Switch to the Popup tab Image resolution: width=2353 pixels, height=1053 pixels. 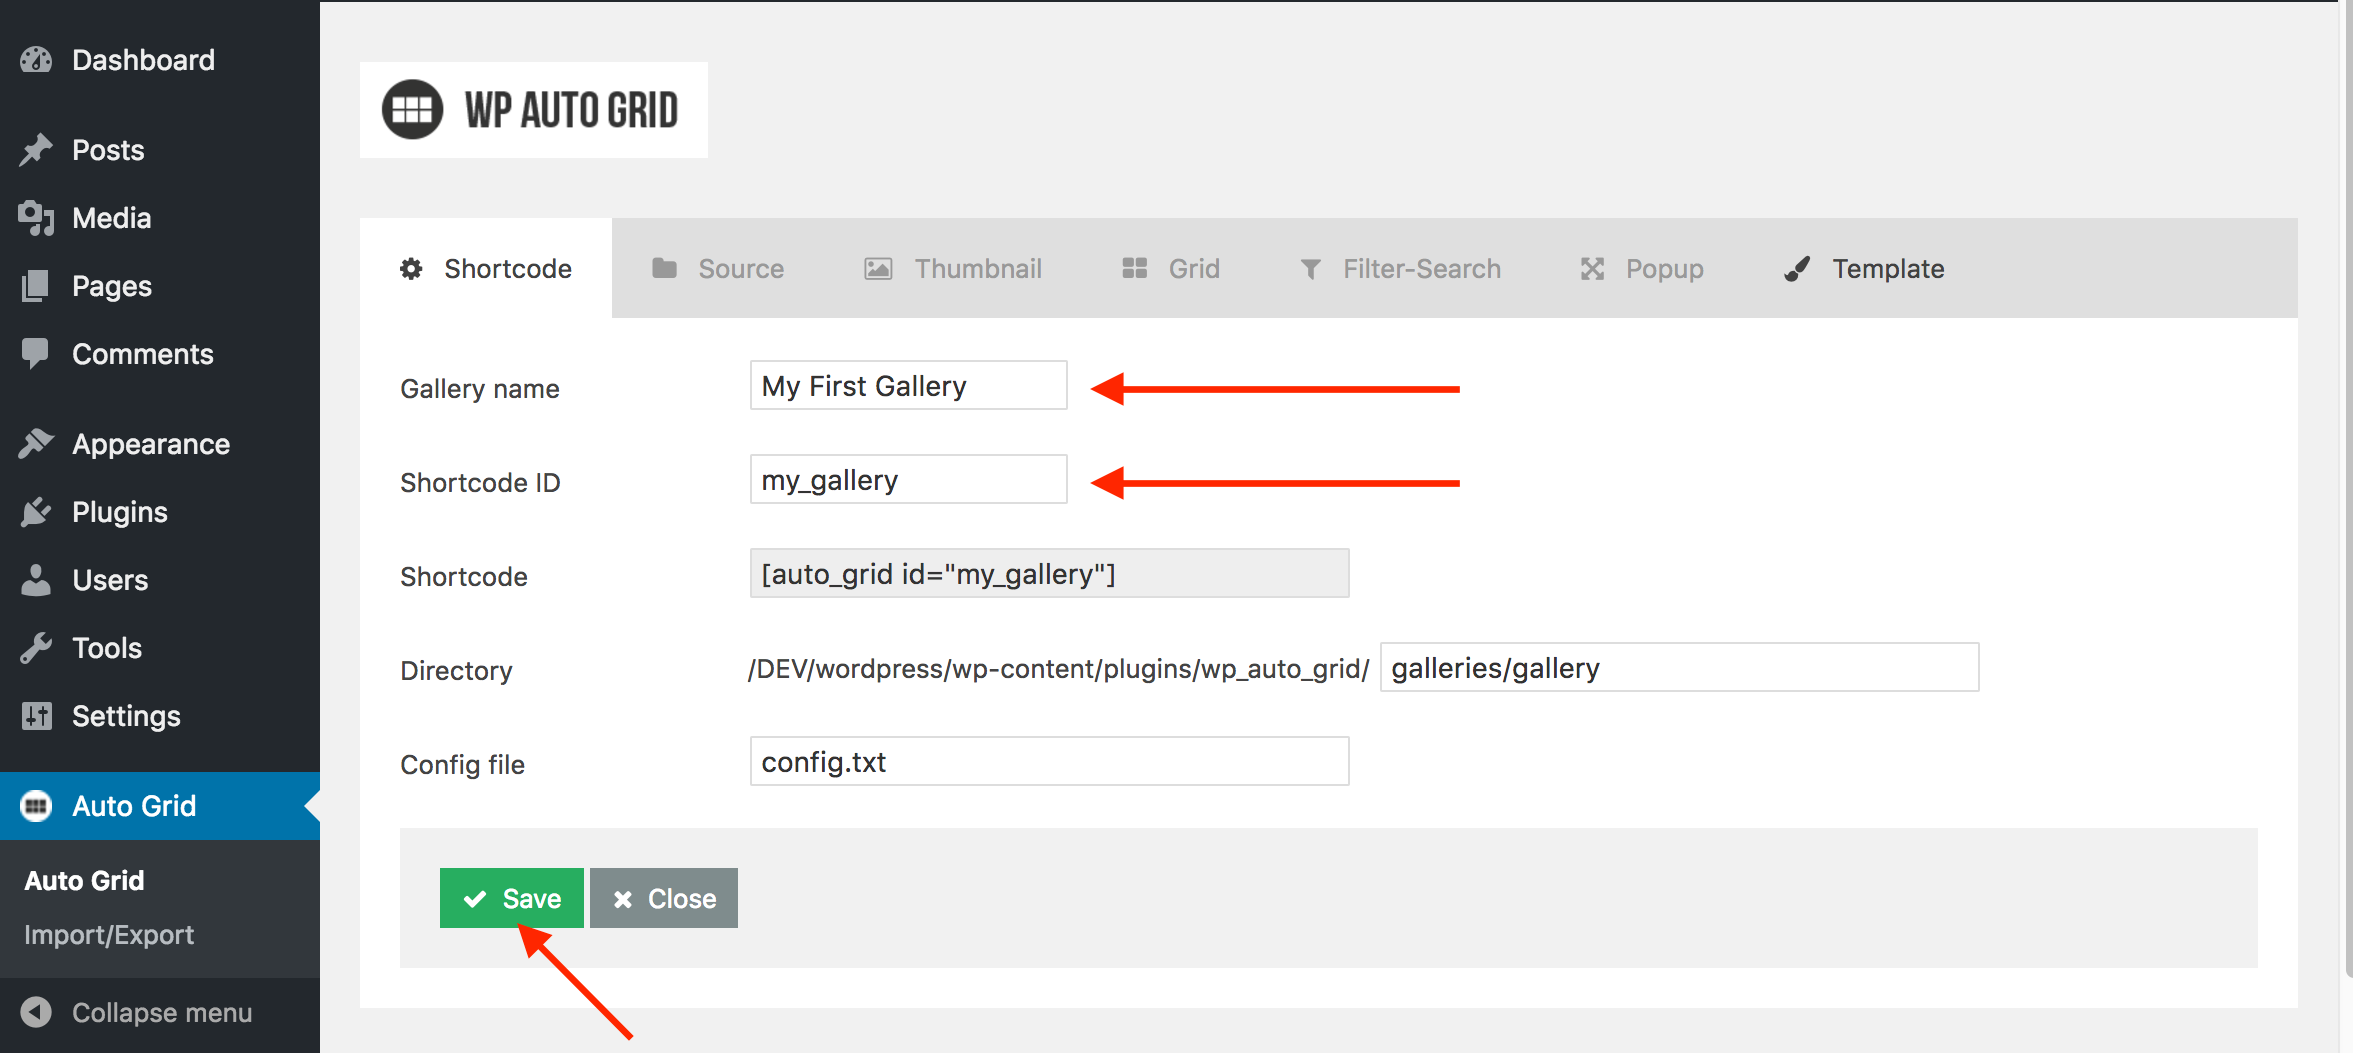pos(1642,268)
